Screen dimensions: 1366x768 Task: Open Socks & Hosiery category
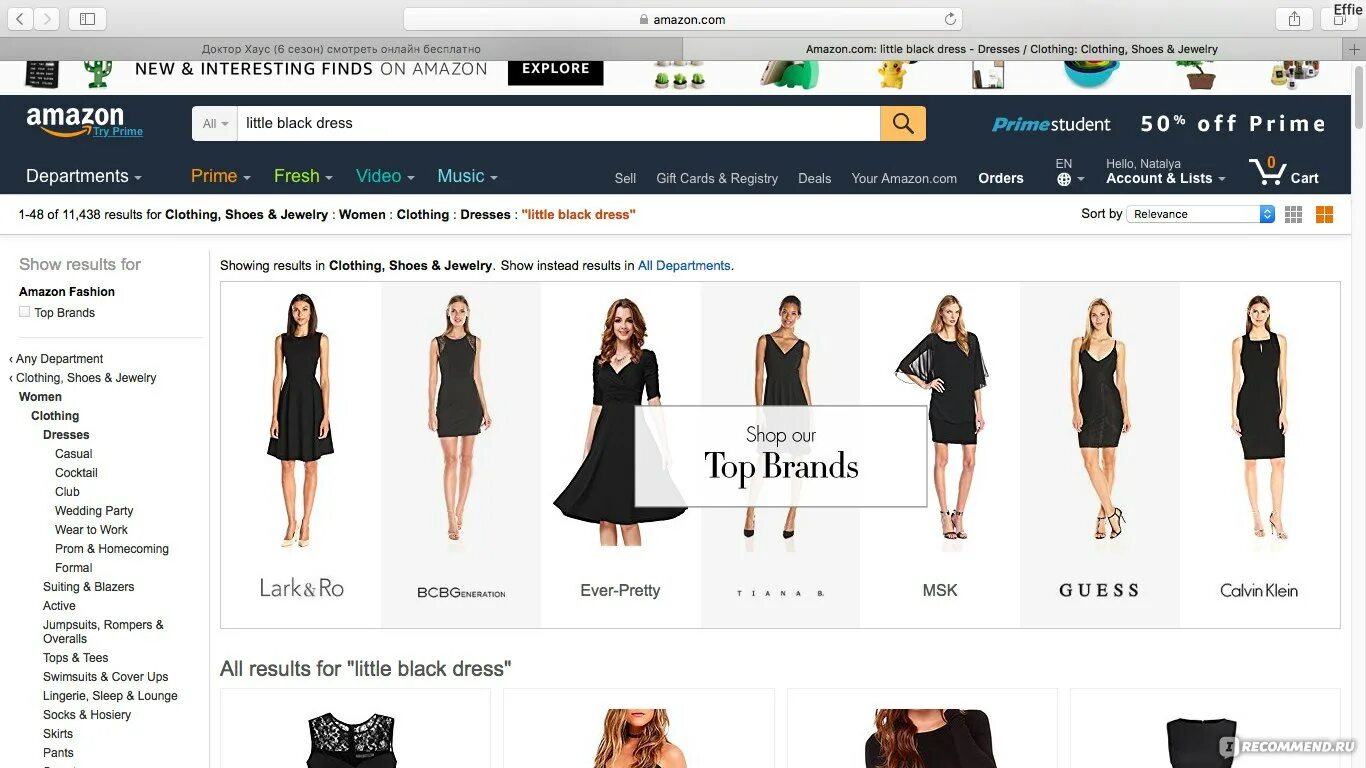(87, 715)
